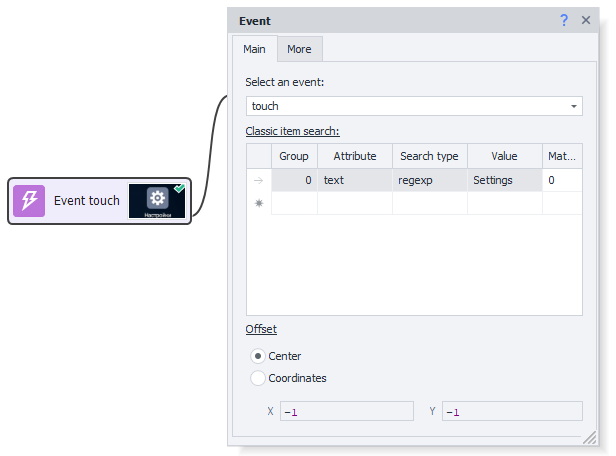Screen dimensions: 616x456
Task: Close the Event dialog
Action: (x=586, y=20)
